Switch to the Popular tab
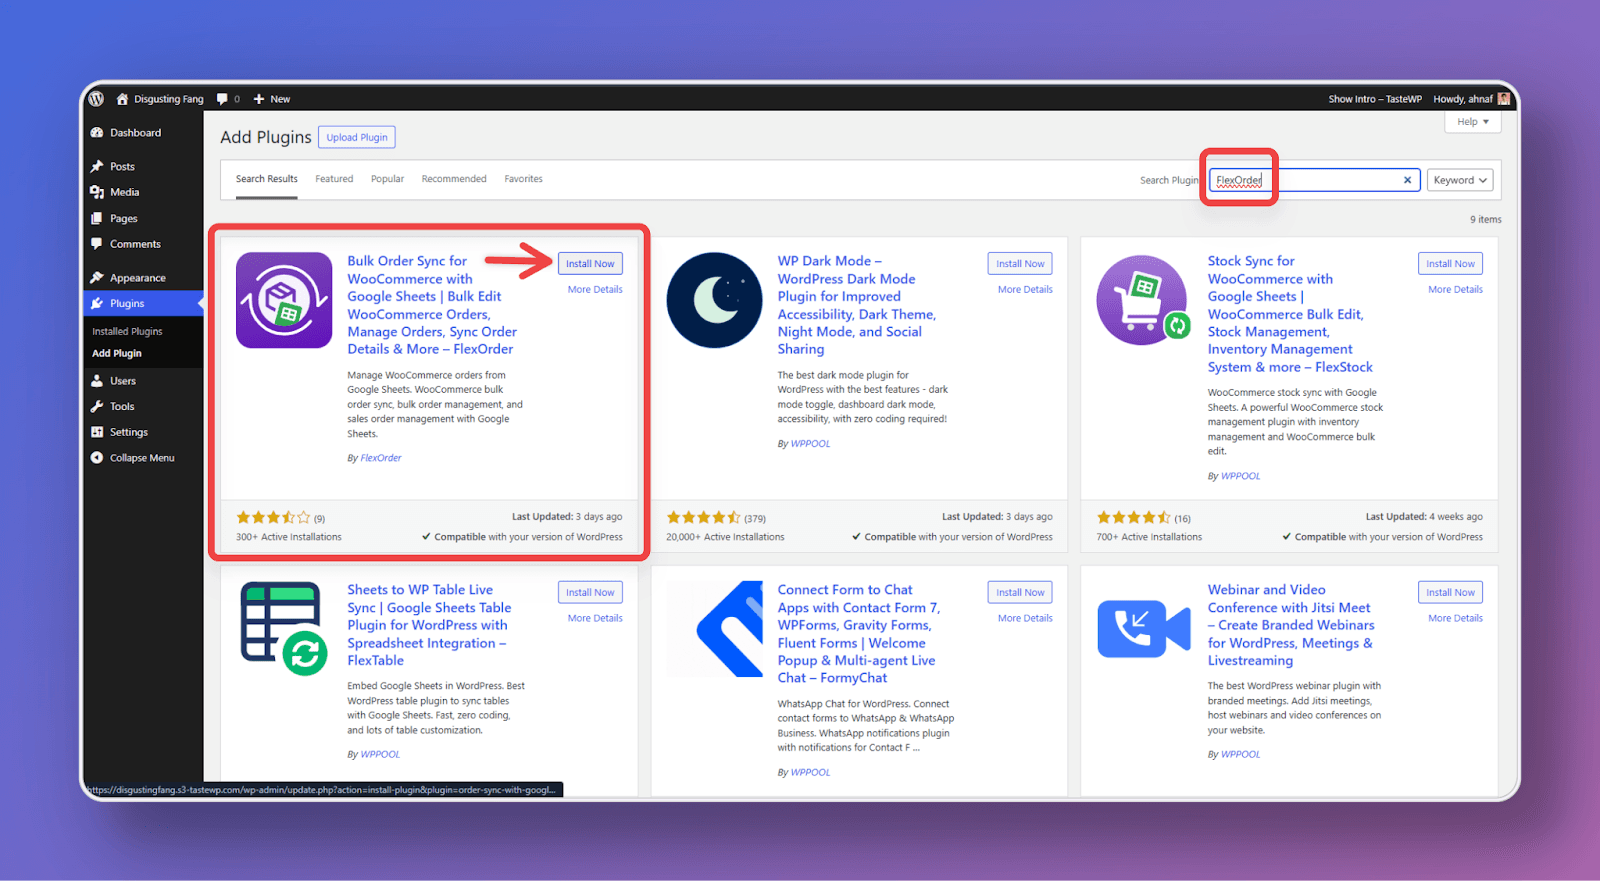 (x=387, y=179)
